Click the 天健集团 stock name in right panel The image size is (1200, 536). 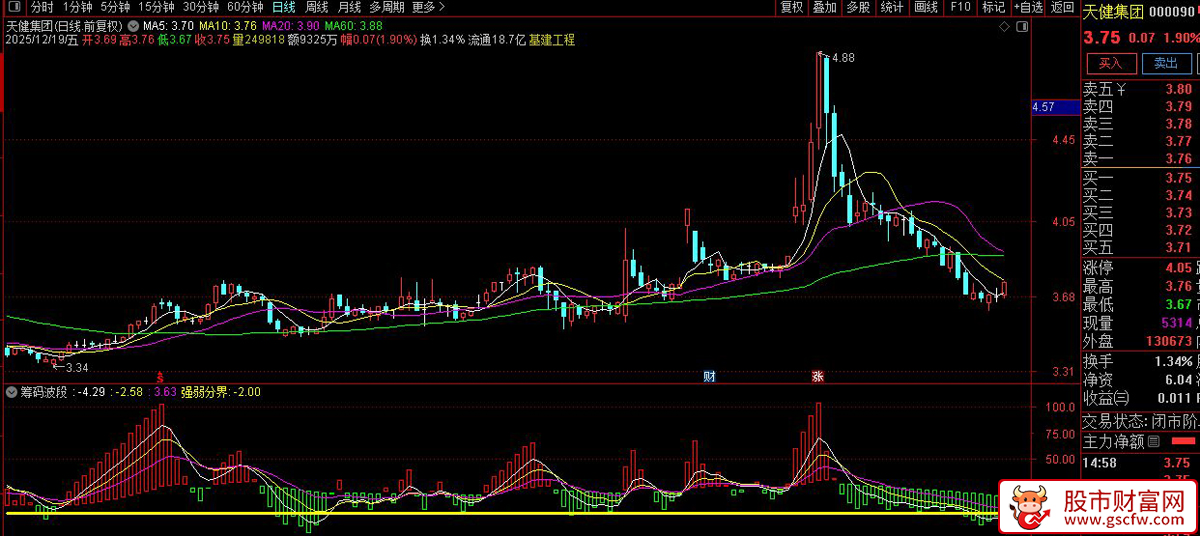click(x=1112, y=12)
